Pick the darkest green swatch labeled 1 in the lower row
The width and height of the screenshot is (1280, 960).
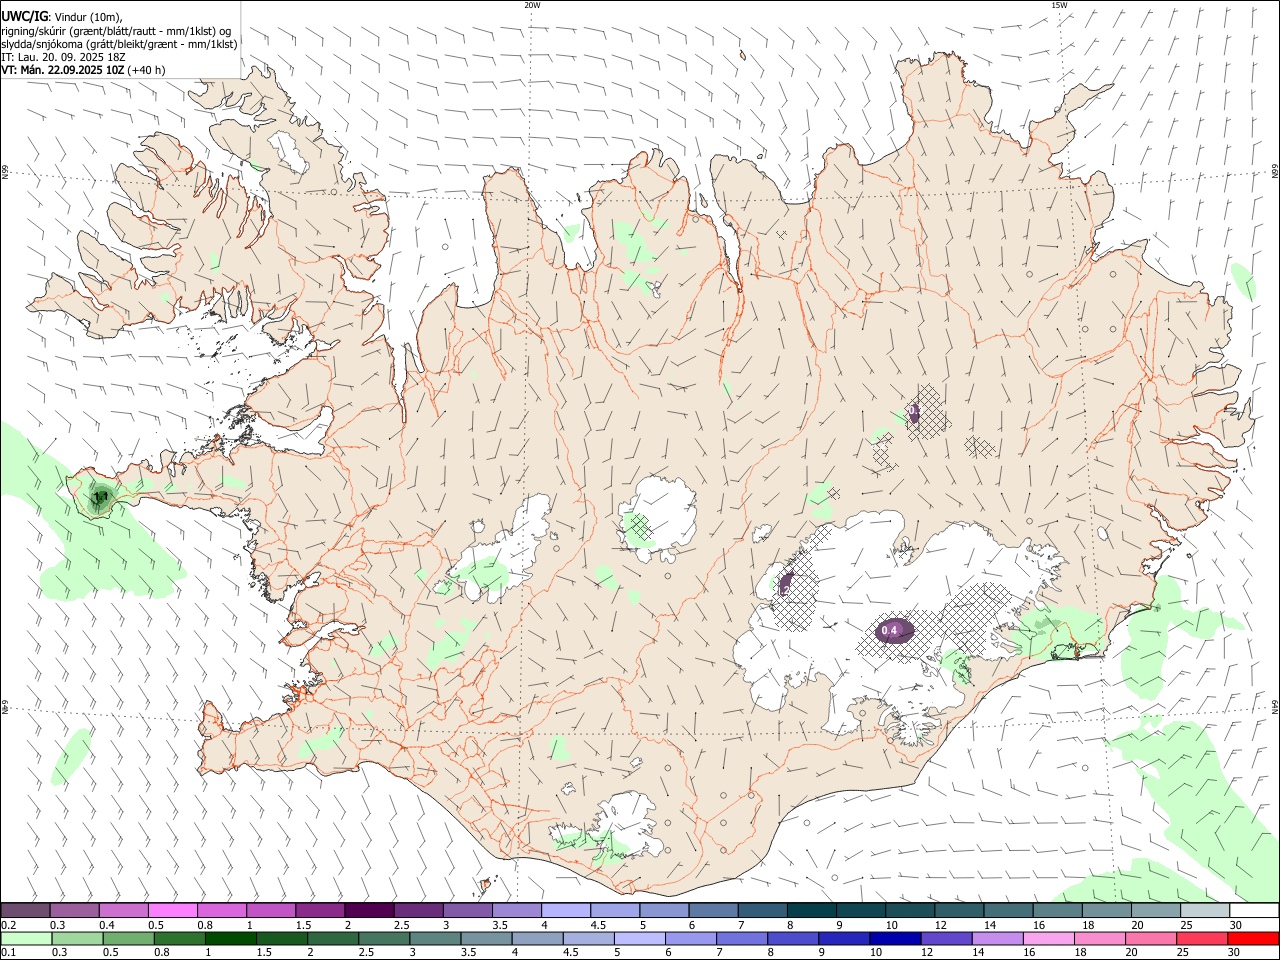tap(230, 938)
